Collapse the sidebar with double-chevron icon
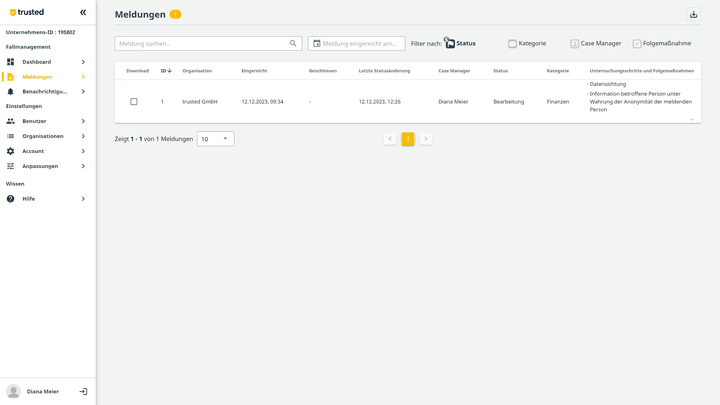Viewport: 720px width, 405px height. click(x=83, y=12)
